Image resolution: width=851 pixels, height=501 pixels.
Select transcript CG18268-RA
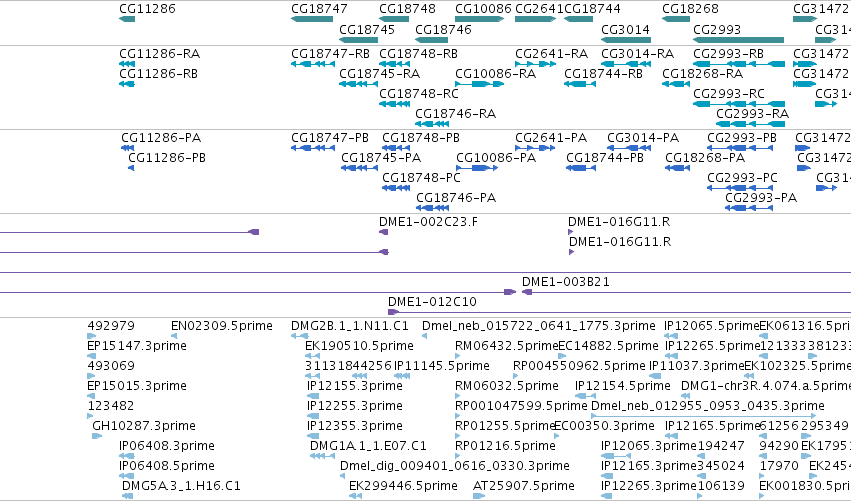703,74
